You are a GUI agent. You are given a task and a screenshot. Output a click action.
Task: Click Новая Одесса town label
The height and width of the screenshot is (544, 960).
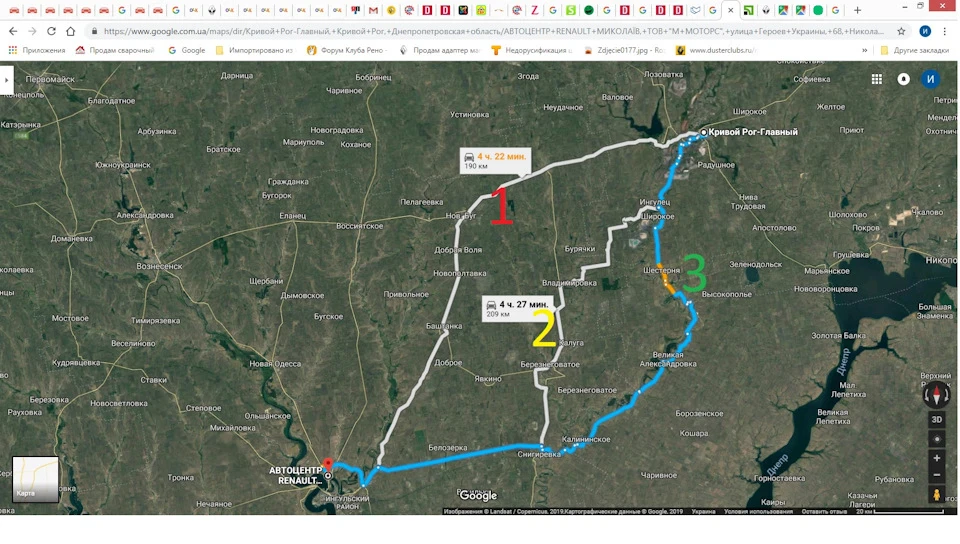point(275,363)
